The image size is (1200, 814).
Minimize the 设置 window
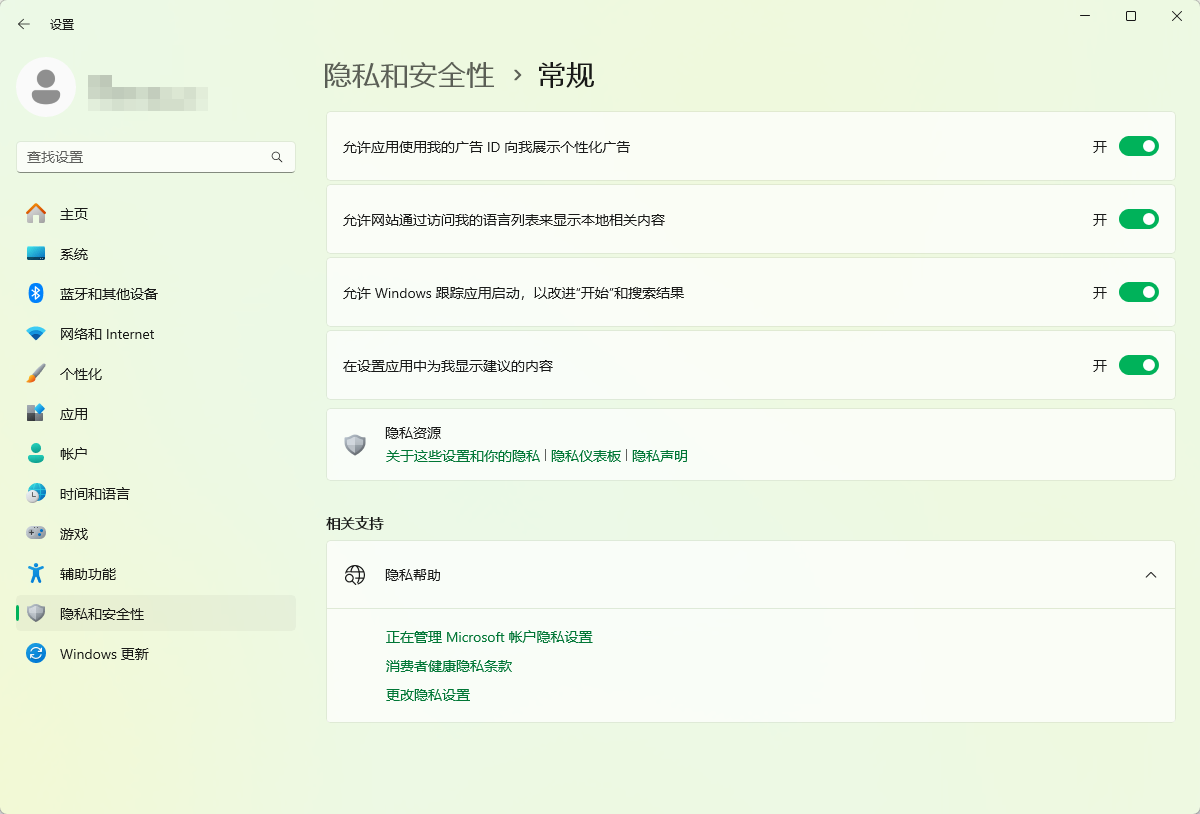[1085, 16]
